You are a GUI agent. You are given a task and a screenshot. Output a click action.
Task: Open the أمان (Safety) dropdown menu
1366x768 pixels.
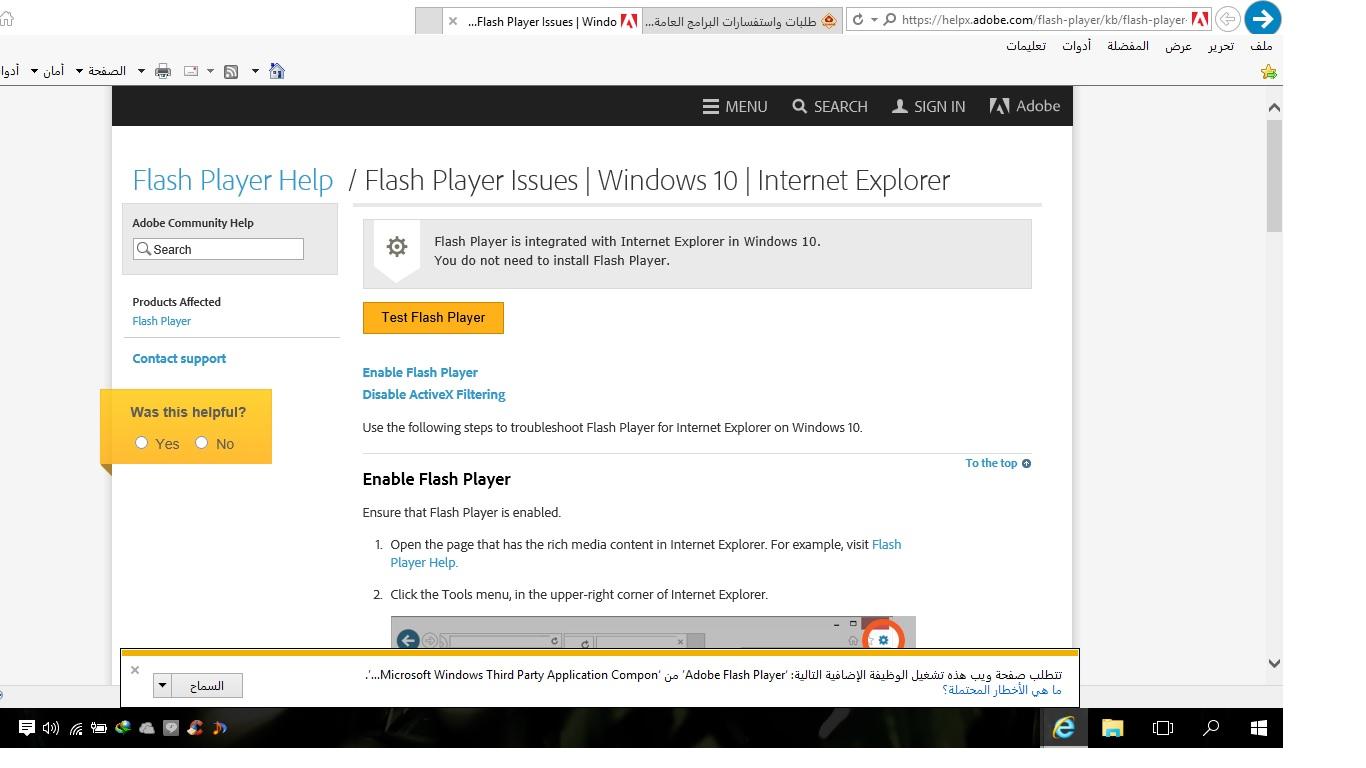click(47, 71)
